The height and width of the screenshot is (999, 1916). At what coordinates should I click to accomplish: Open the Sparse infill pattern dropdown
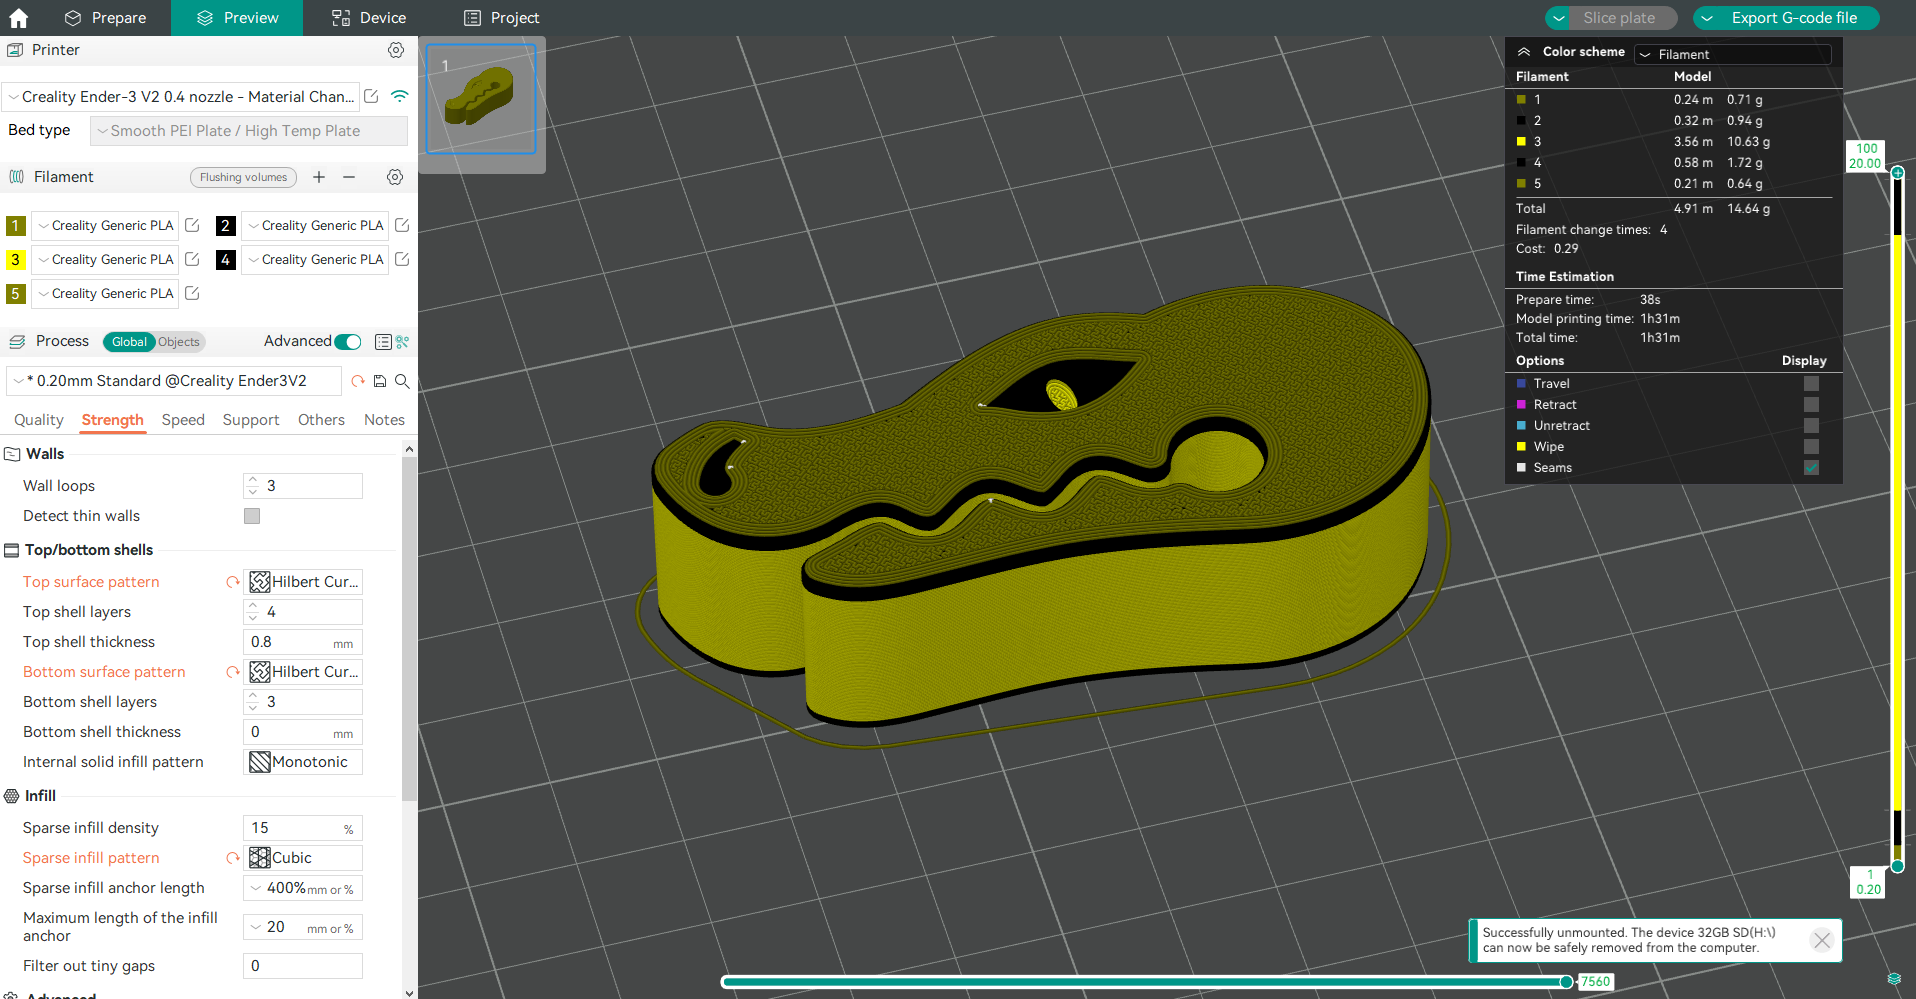click(302, 857)
